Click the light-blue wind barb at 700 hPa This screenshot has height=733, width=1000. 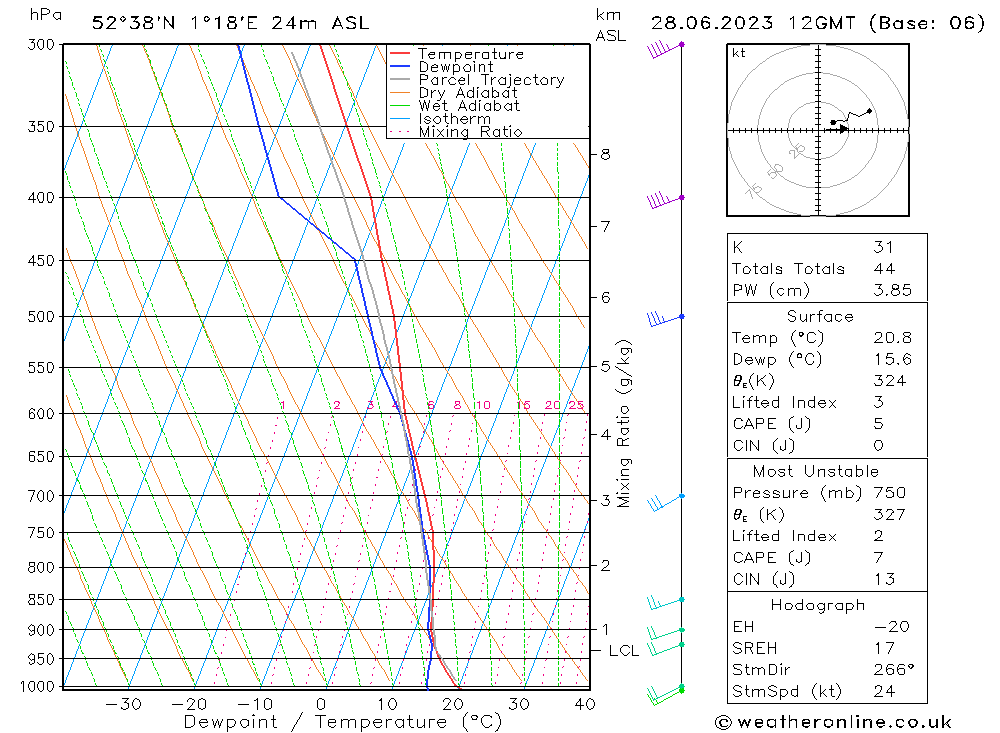665,502
